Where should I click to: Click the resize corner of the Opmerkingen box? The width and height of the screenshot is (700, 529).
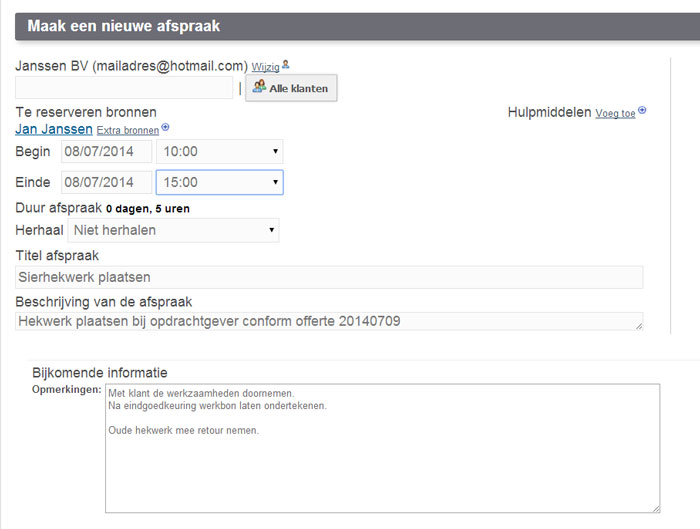click(655, 507)
